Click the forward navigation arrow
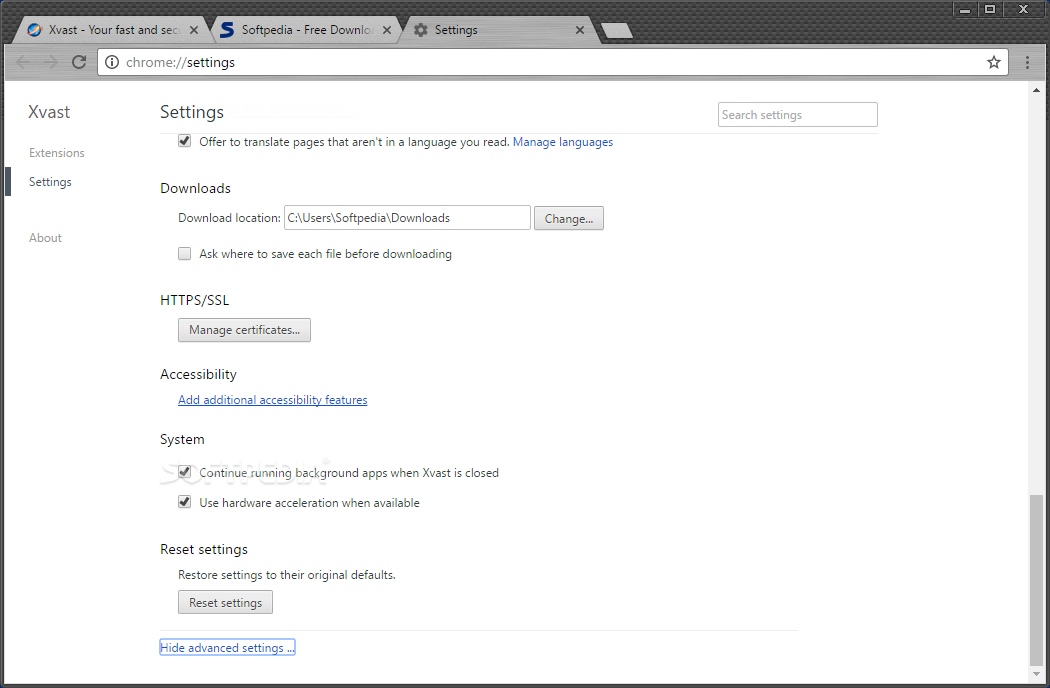Viewport: 1050px width, 688px height. click(51, 62)
